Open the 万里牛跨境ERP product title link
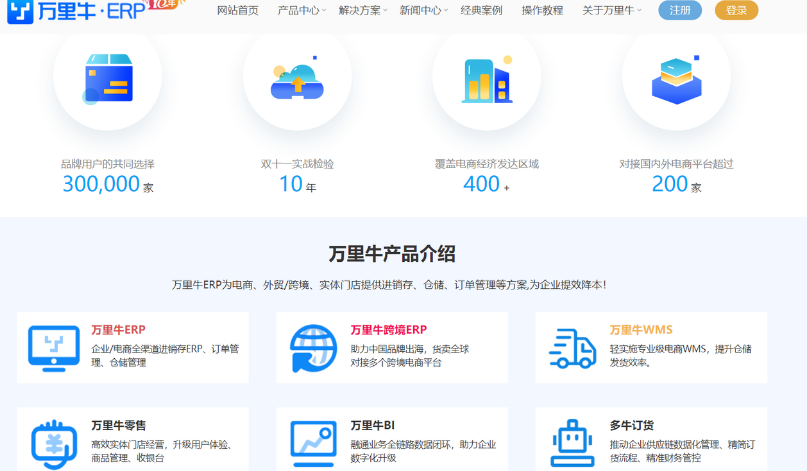 coord(389,329)
